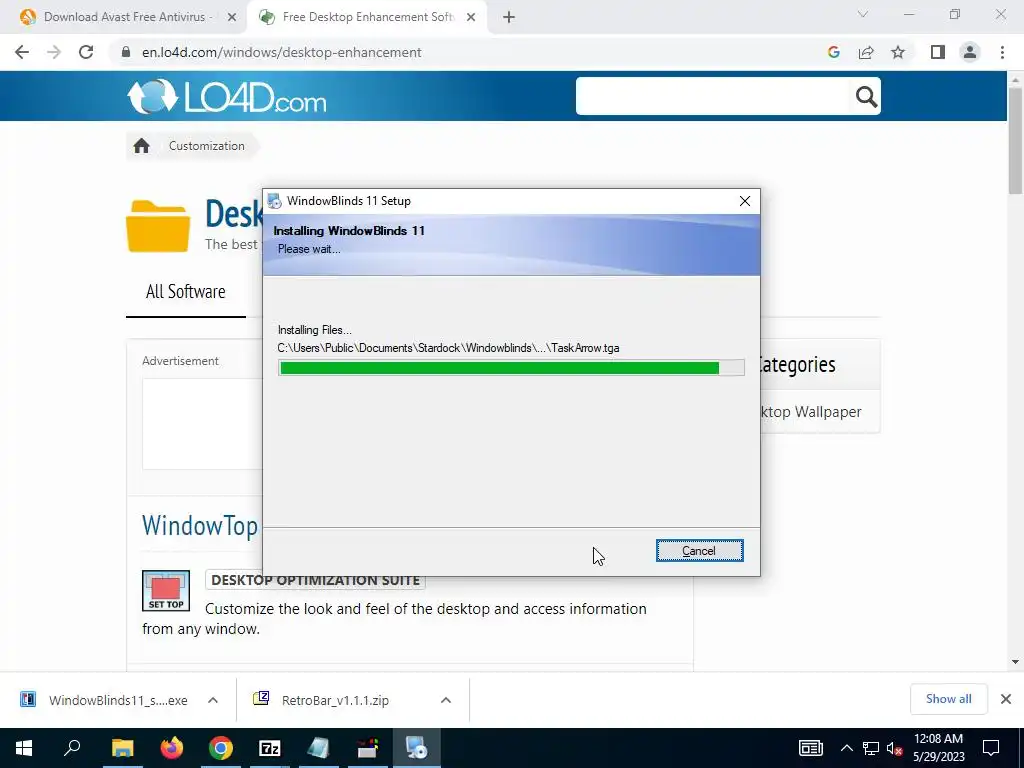The width and height of the screenshot is (1024, 768).
Task: Share this page icon
Action: (x=866, y=52)
